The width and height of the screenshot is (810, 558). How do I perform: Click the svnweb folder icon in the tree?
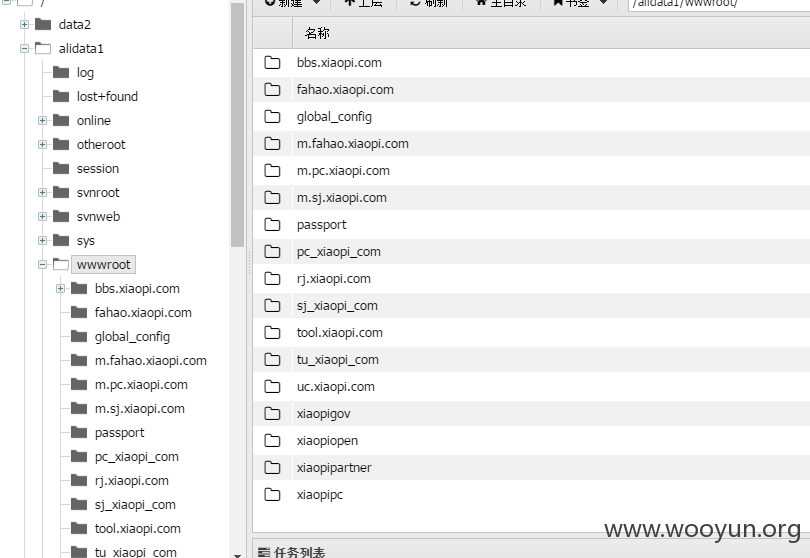pyautogui.click(x=61, y=216)
